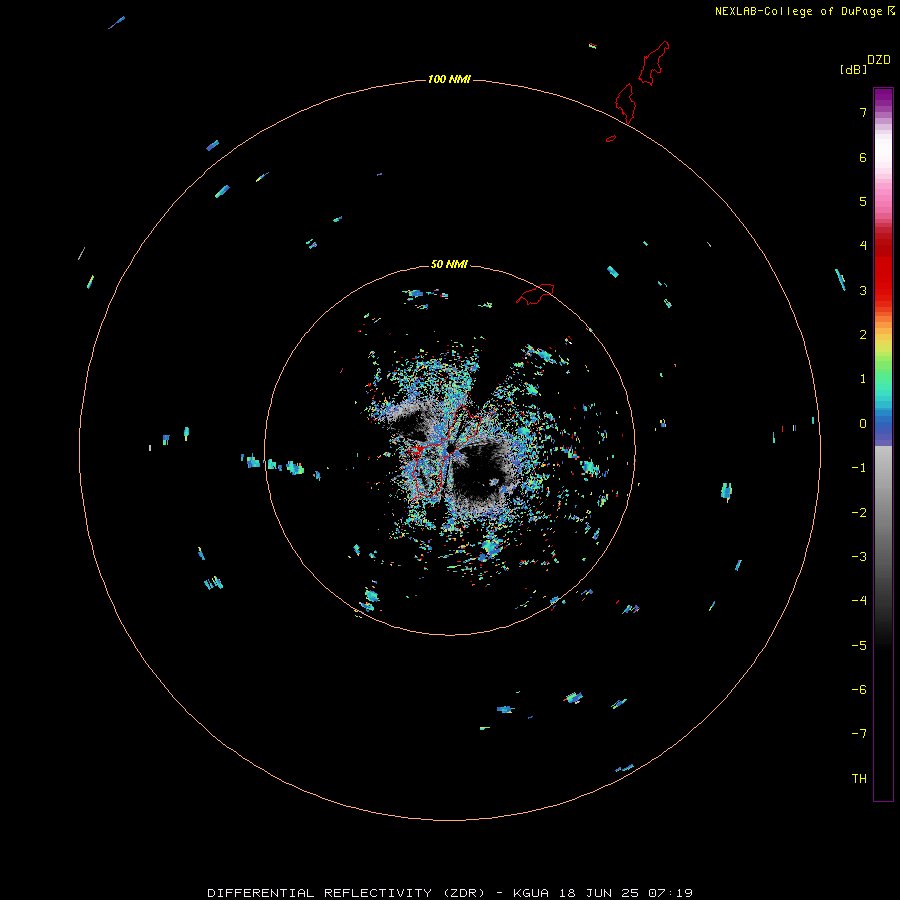Click the DZD colorbar title label
The height and width of the screenshot is (900, 900).
coord(879,60)
